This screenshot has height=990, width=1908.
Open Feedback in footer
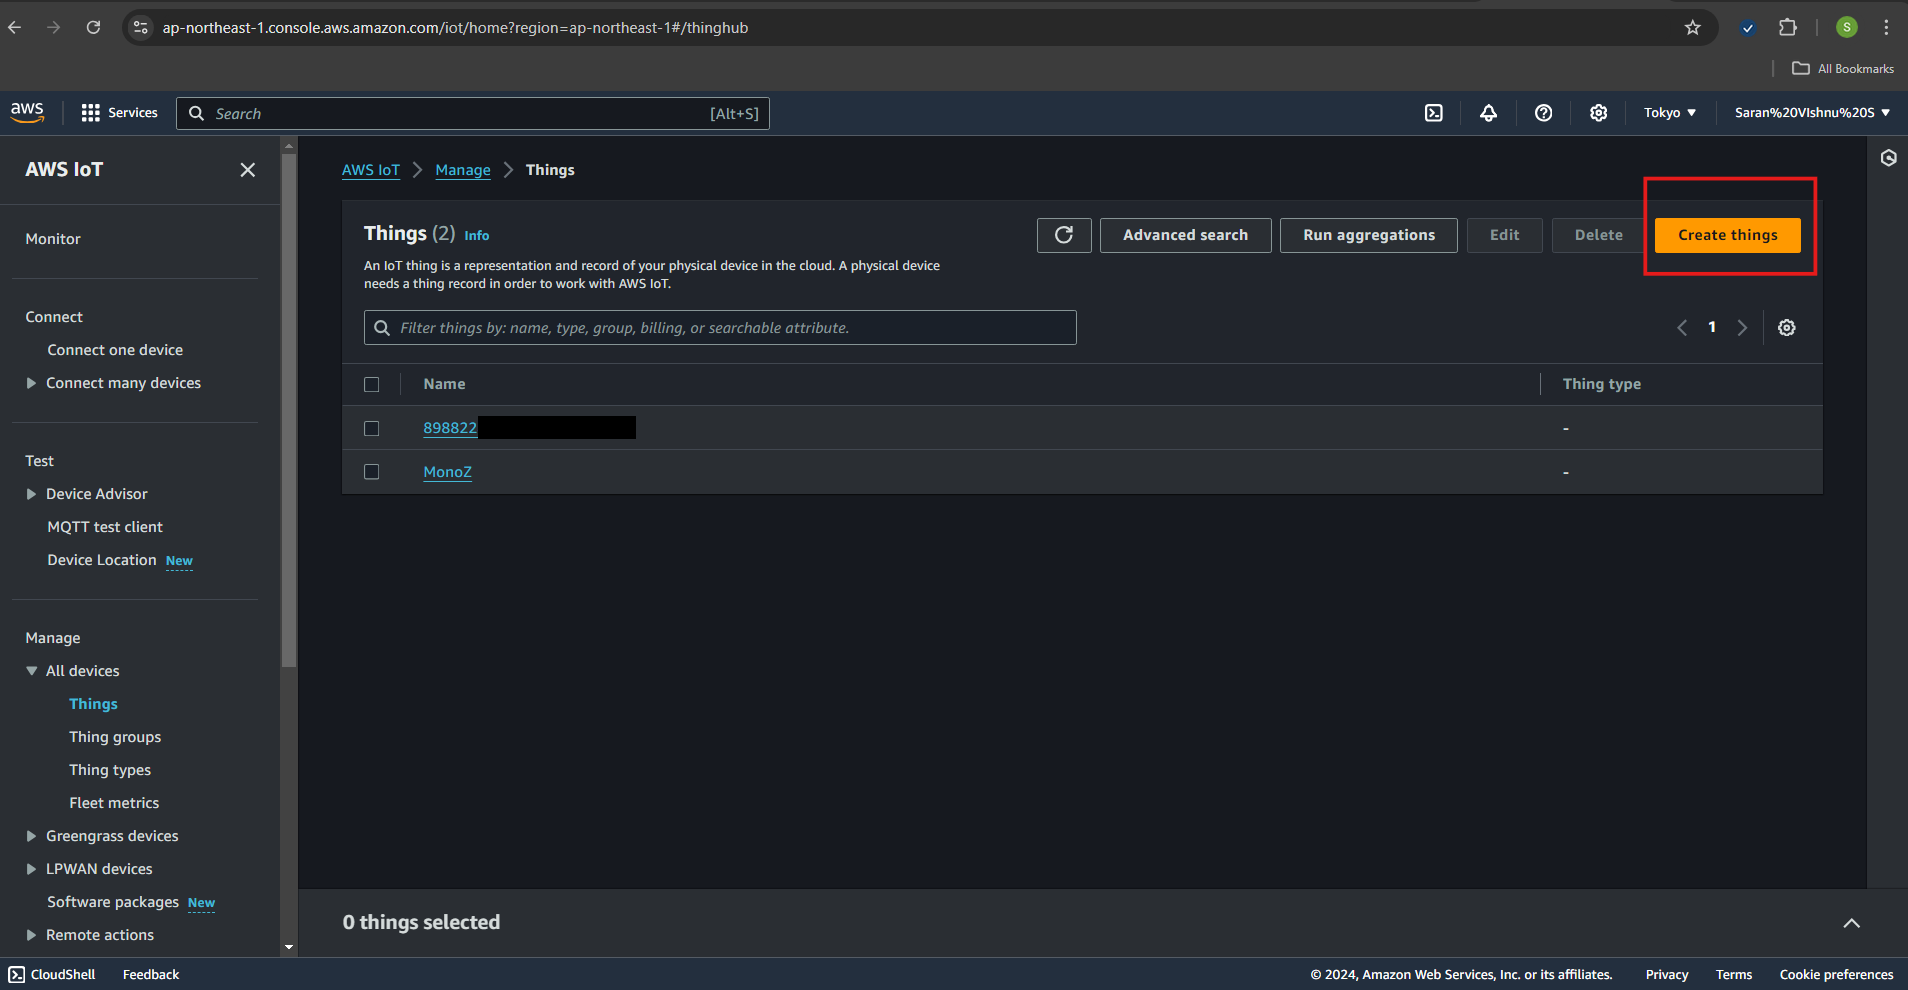click(x=151, y=974)
